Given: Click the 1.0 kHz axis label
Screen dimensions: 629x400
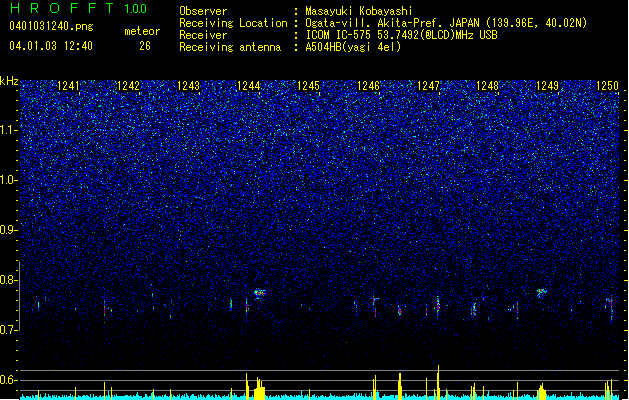Looking at the screenshot, I should [9, 180].
